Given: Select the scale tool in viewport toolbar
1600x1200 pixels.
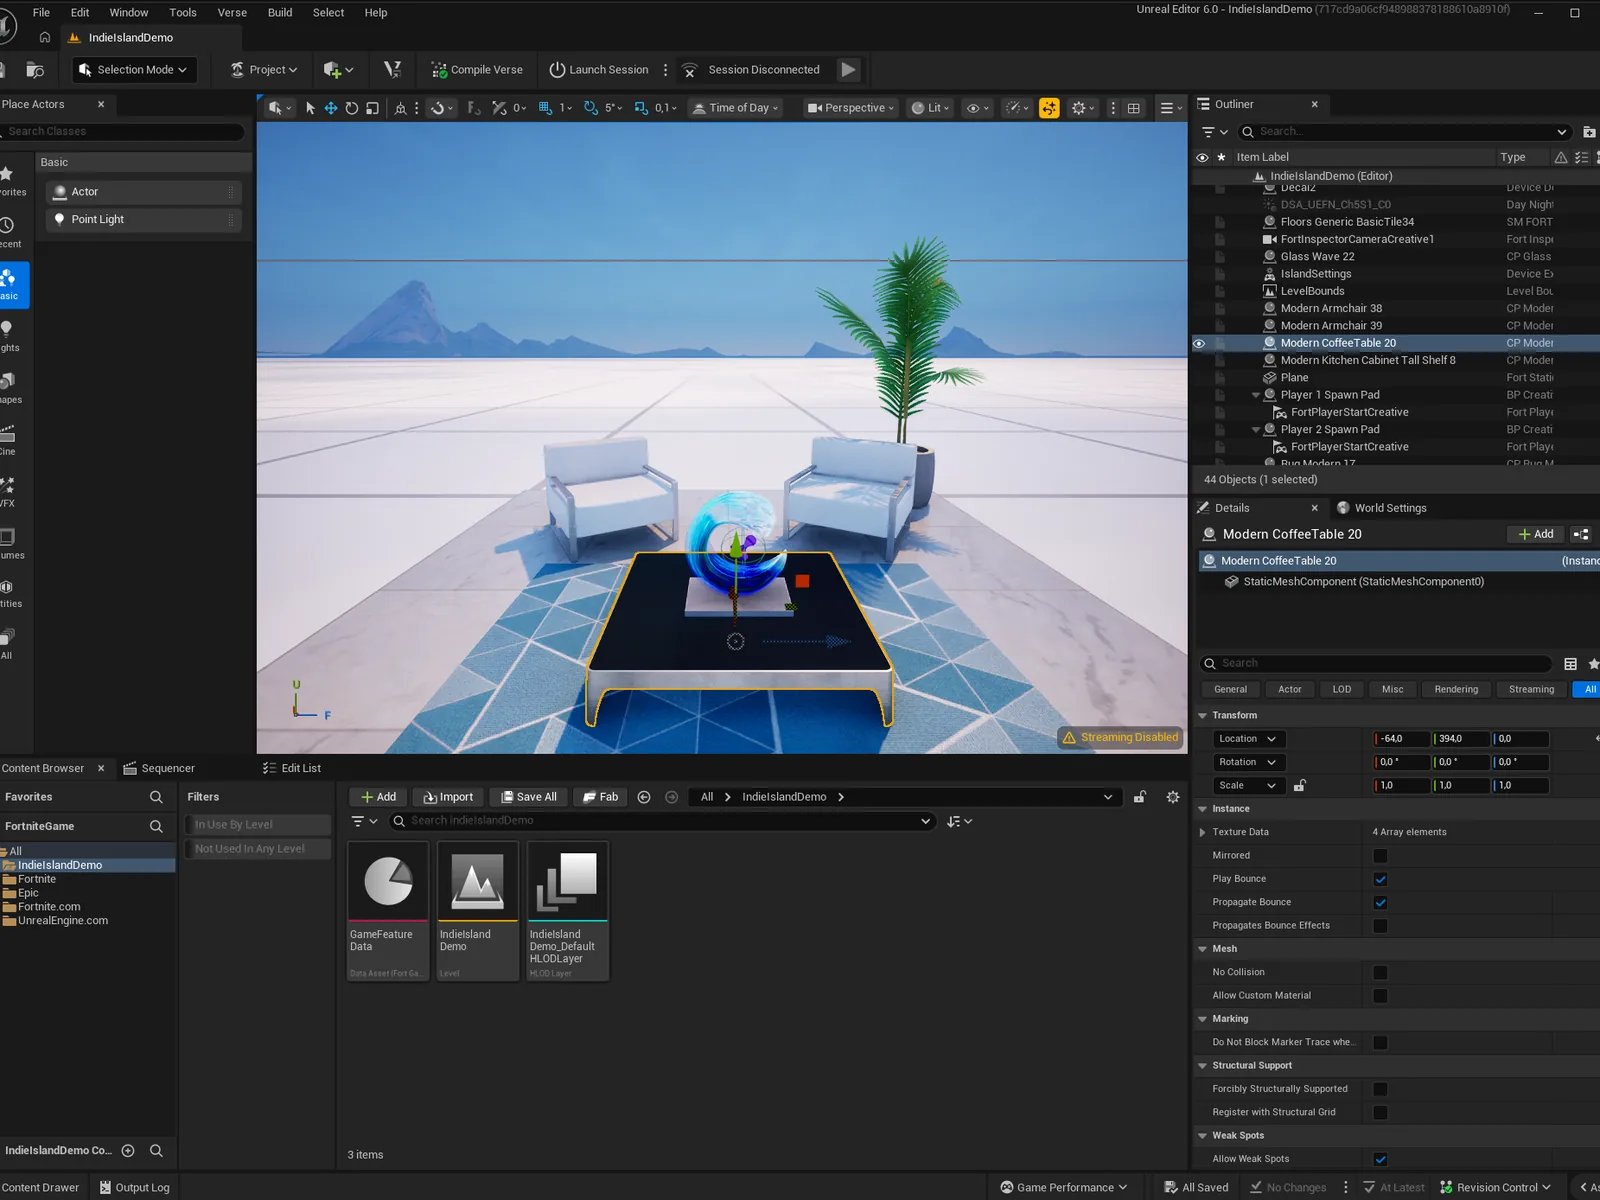Looking at the screenshot, I should 373,108.
